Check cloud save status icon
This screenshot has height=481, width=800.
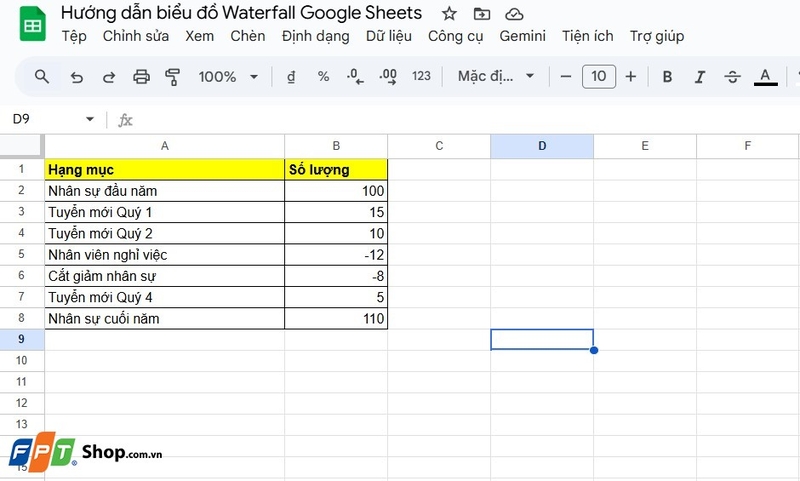[514, 14]
